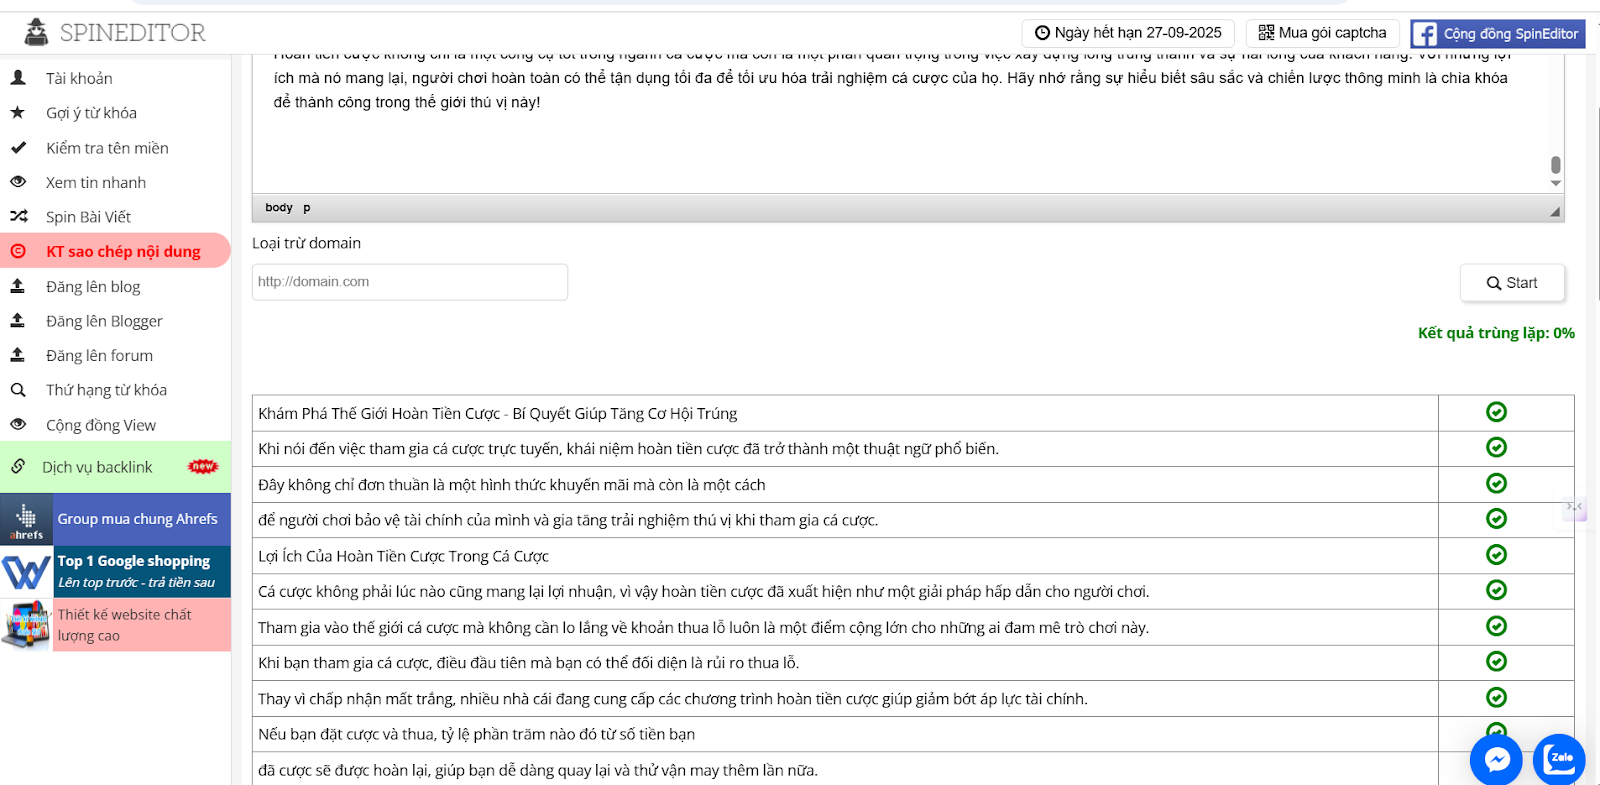Open the Messenger chat bubble

pos(1496,760)
